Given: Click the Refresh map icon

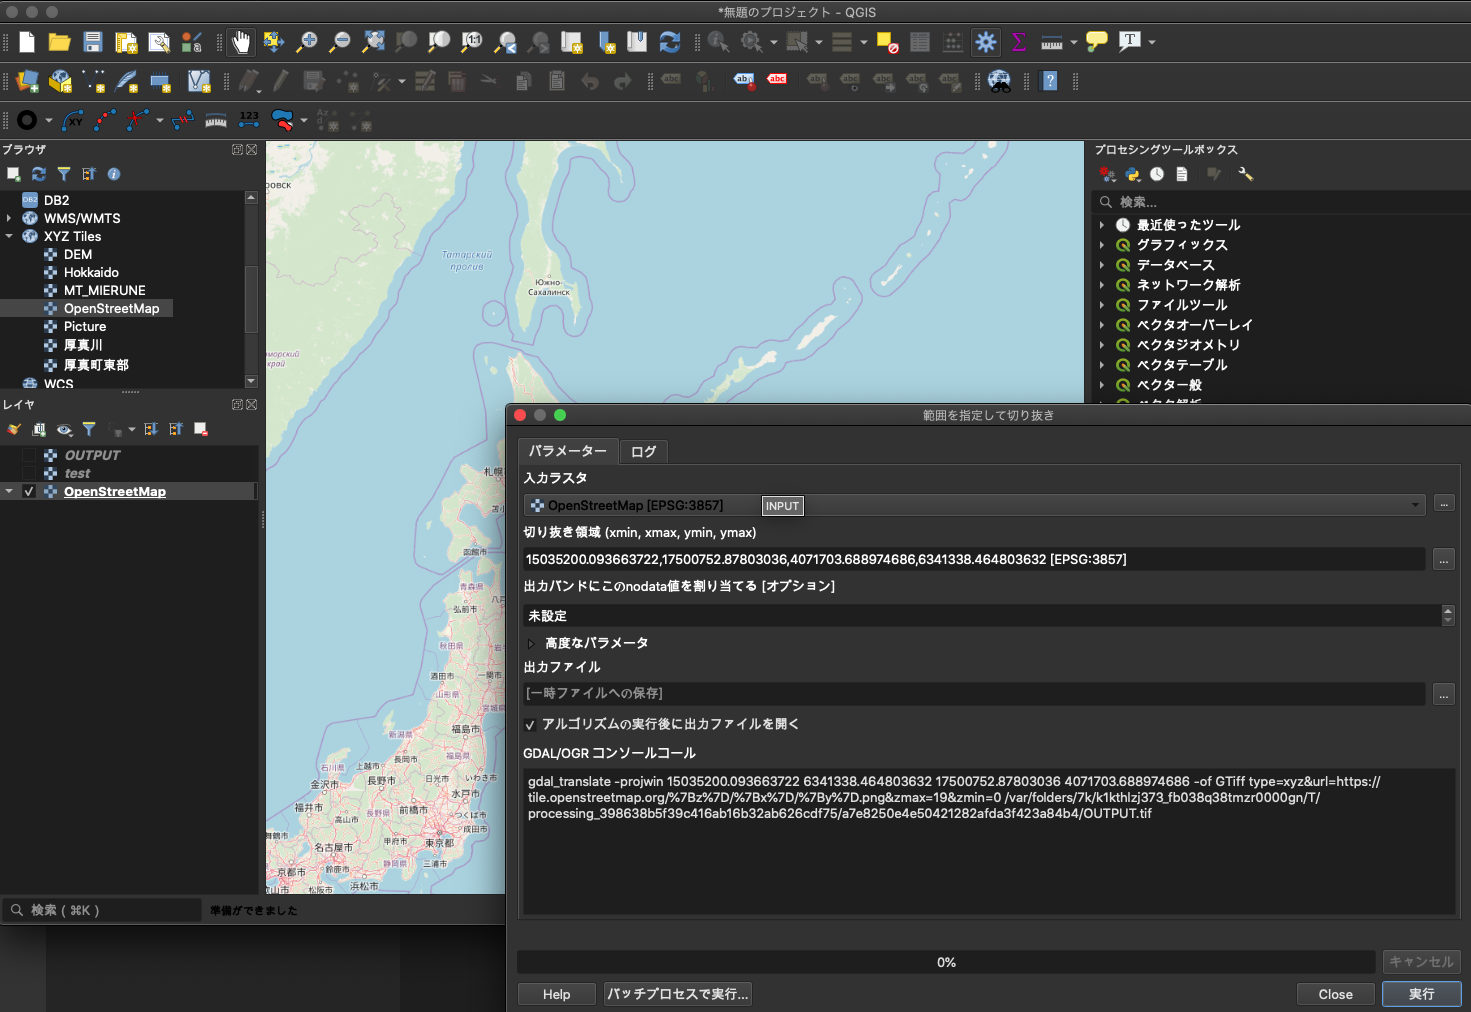Looking at the screenshot, I should (670, 42).
